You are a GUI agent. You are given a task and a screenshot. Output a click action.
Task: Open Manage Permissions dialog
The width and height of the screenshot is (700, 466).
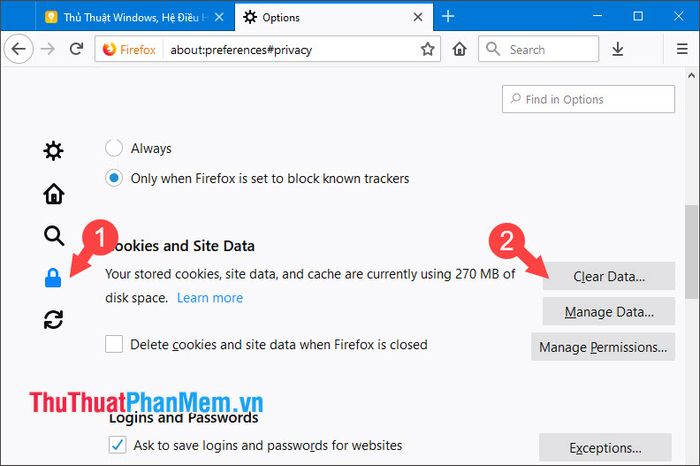(603, 347)
